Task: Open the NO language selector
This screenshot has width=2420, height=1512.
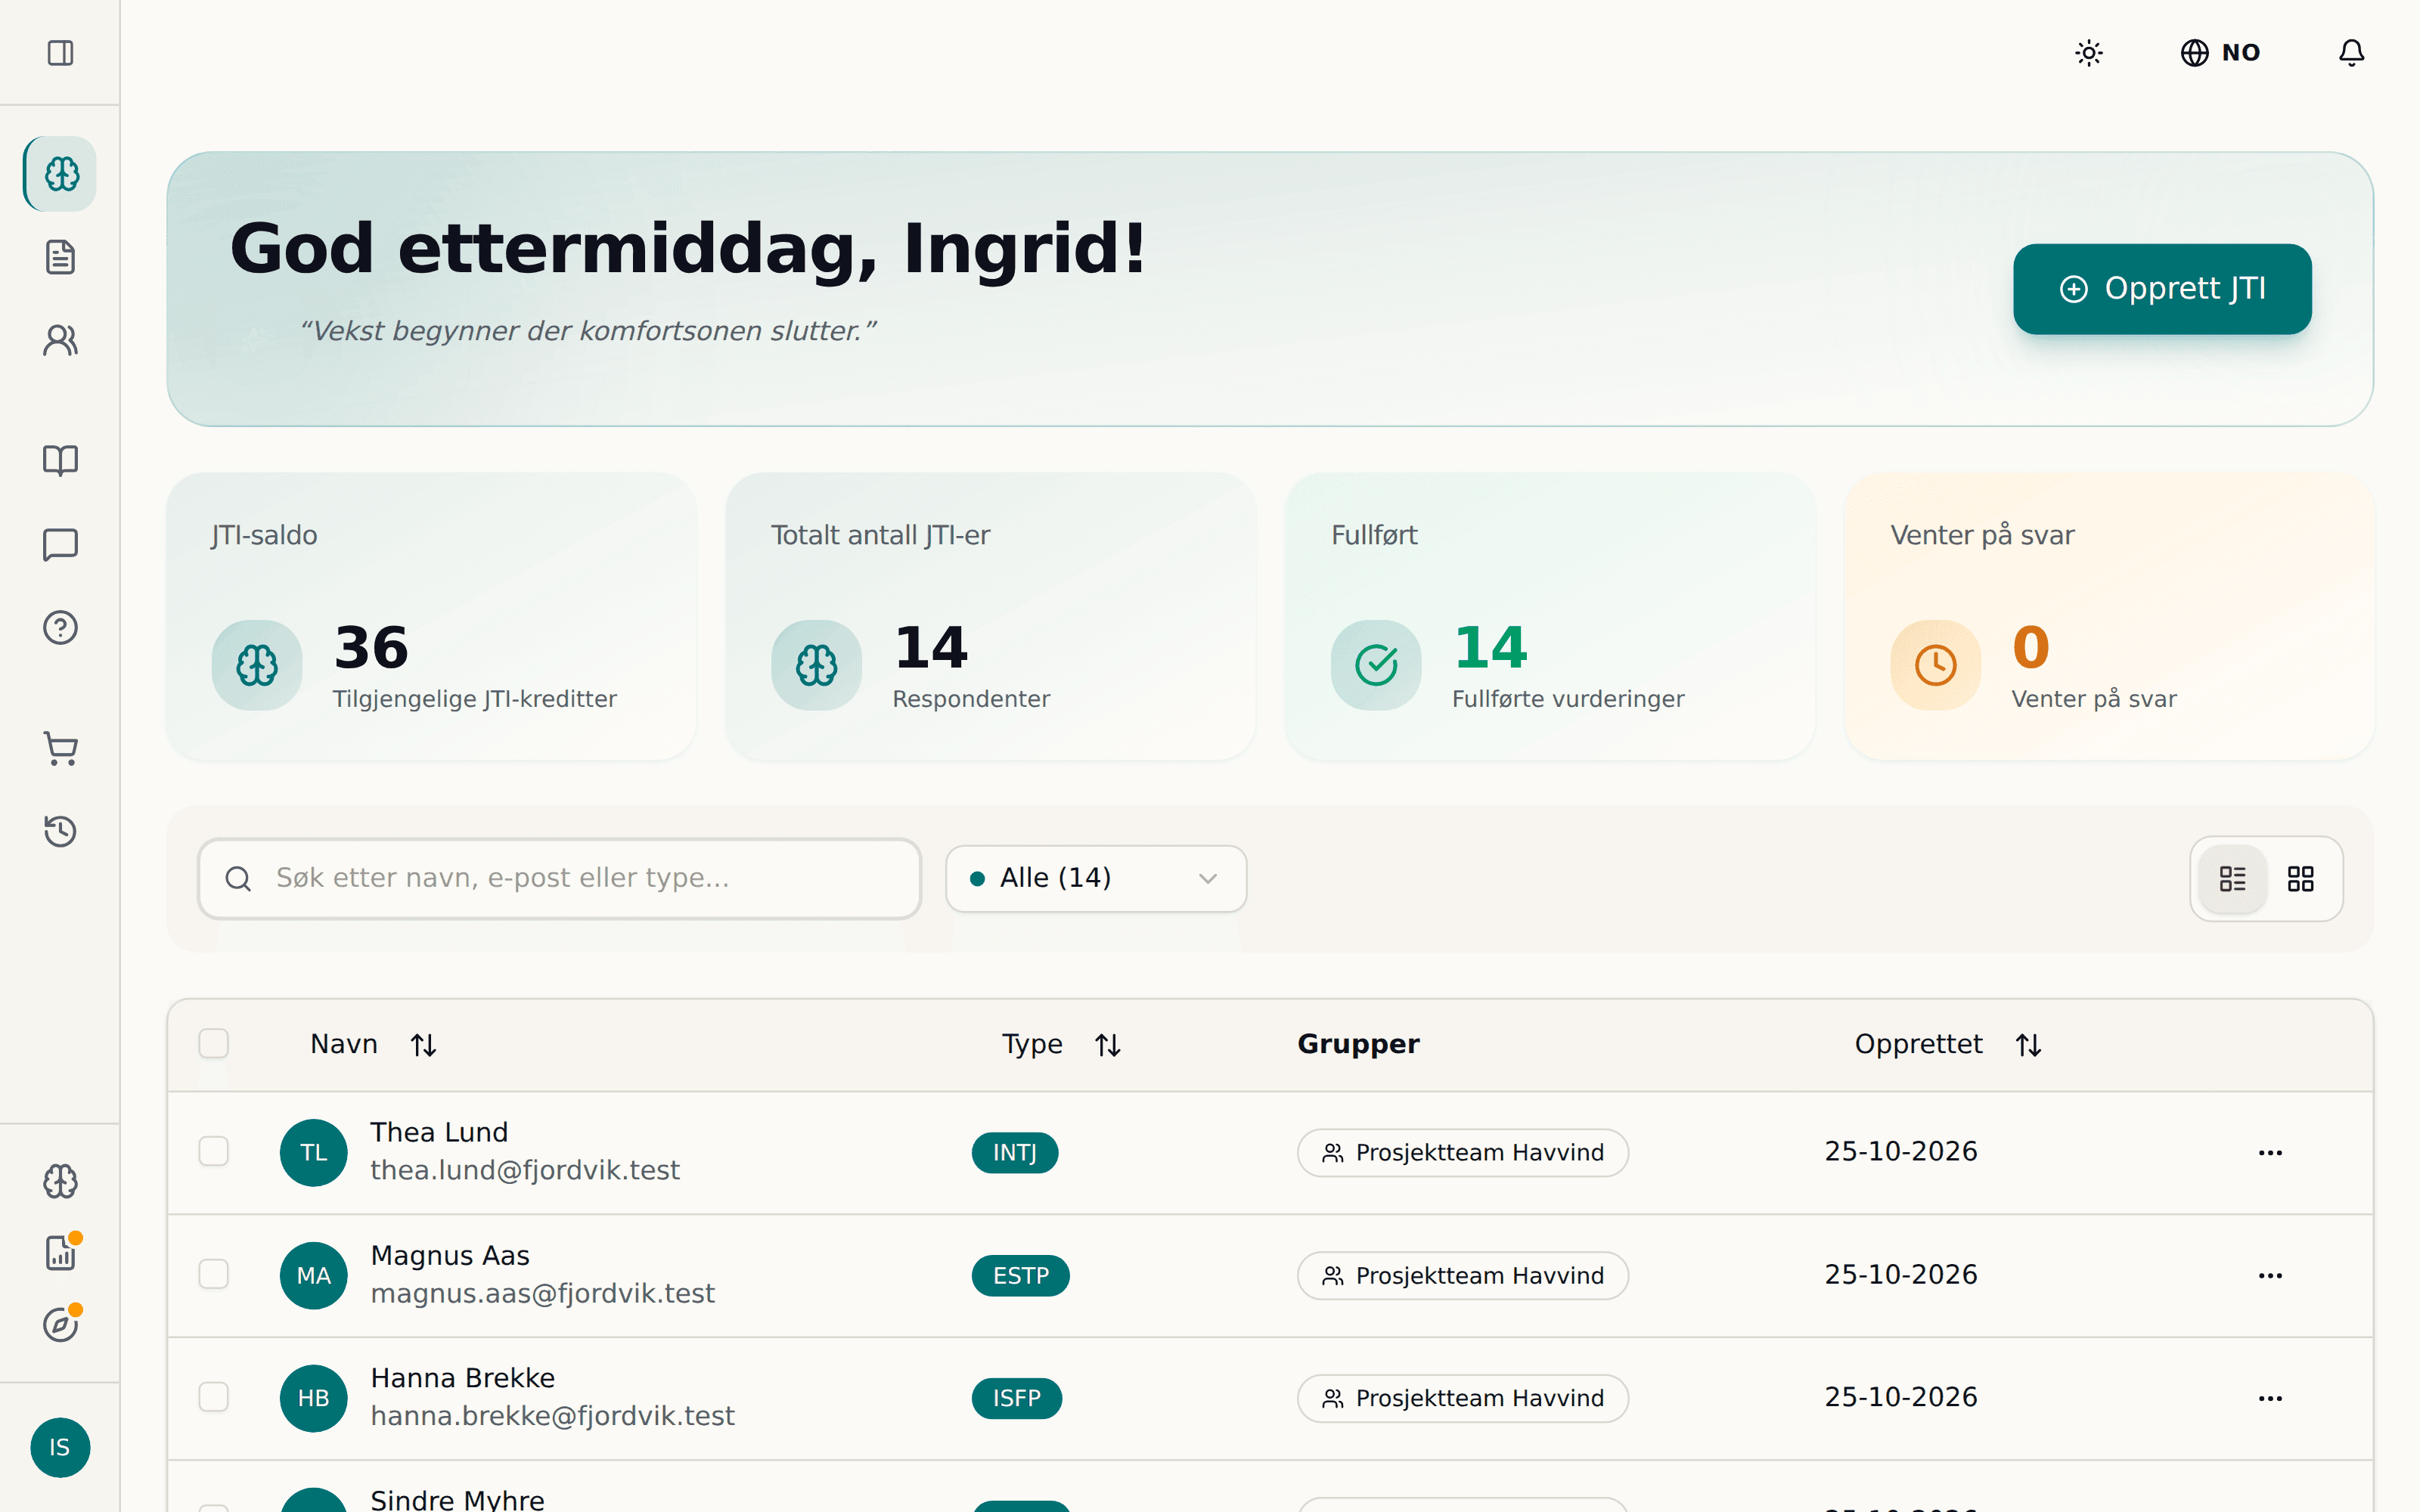Action: pos(2220,52)
